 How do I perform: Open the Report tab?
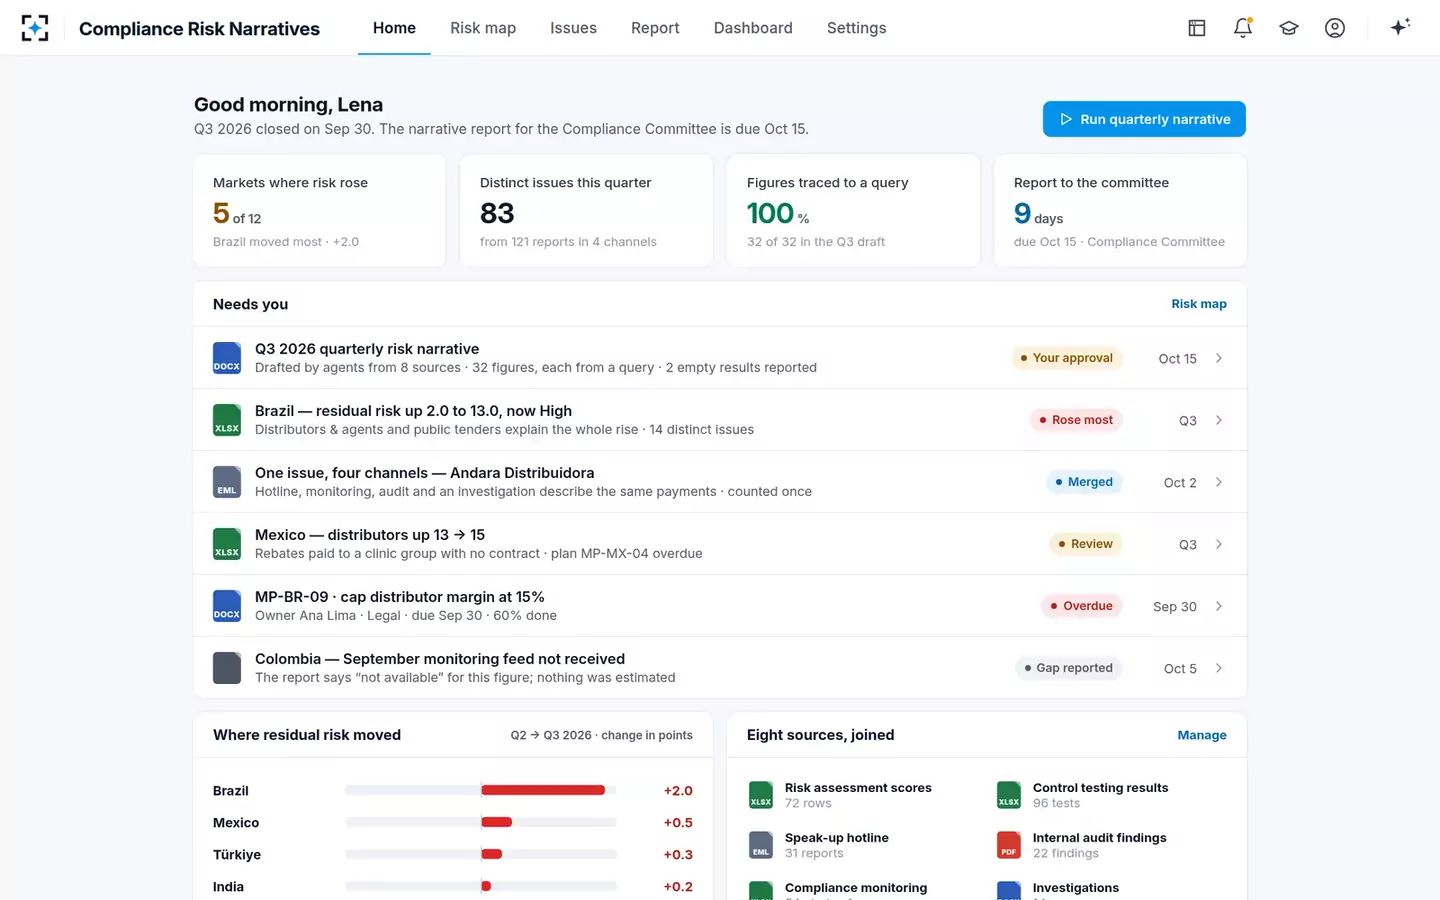655,28
